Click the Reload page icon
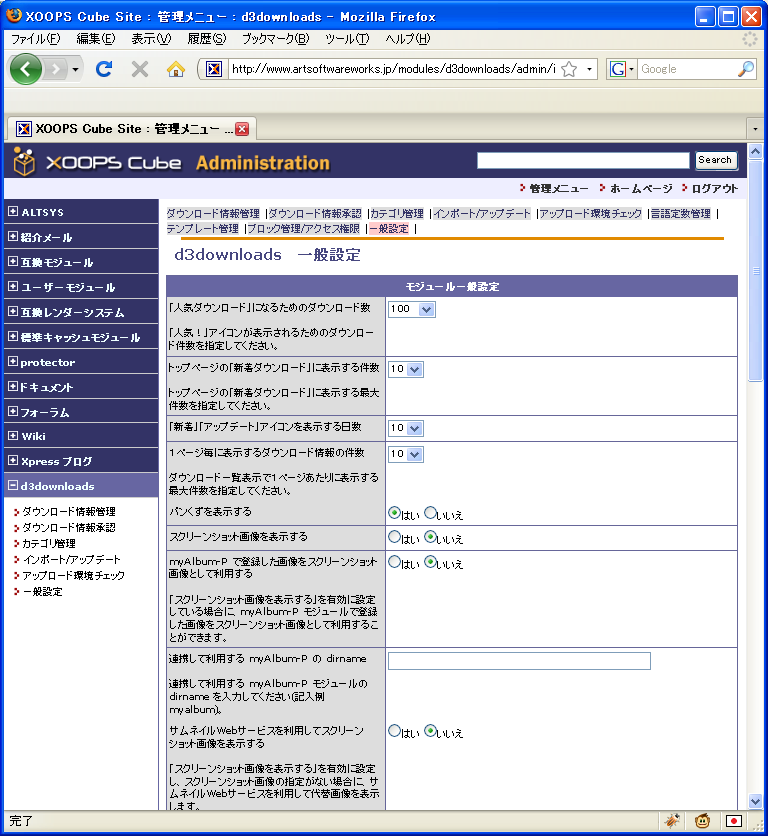Viewport: 768px width, 836px height. click(103, 69)
